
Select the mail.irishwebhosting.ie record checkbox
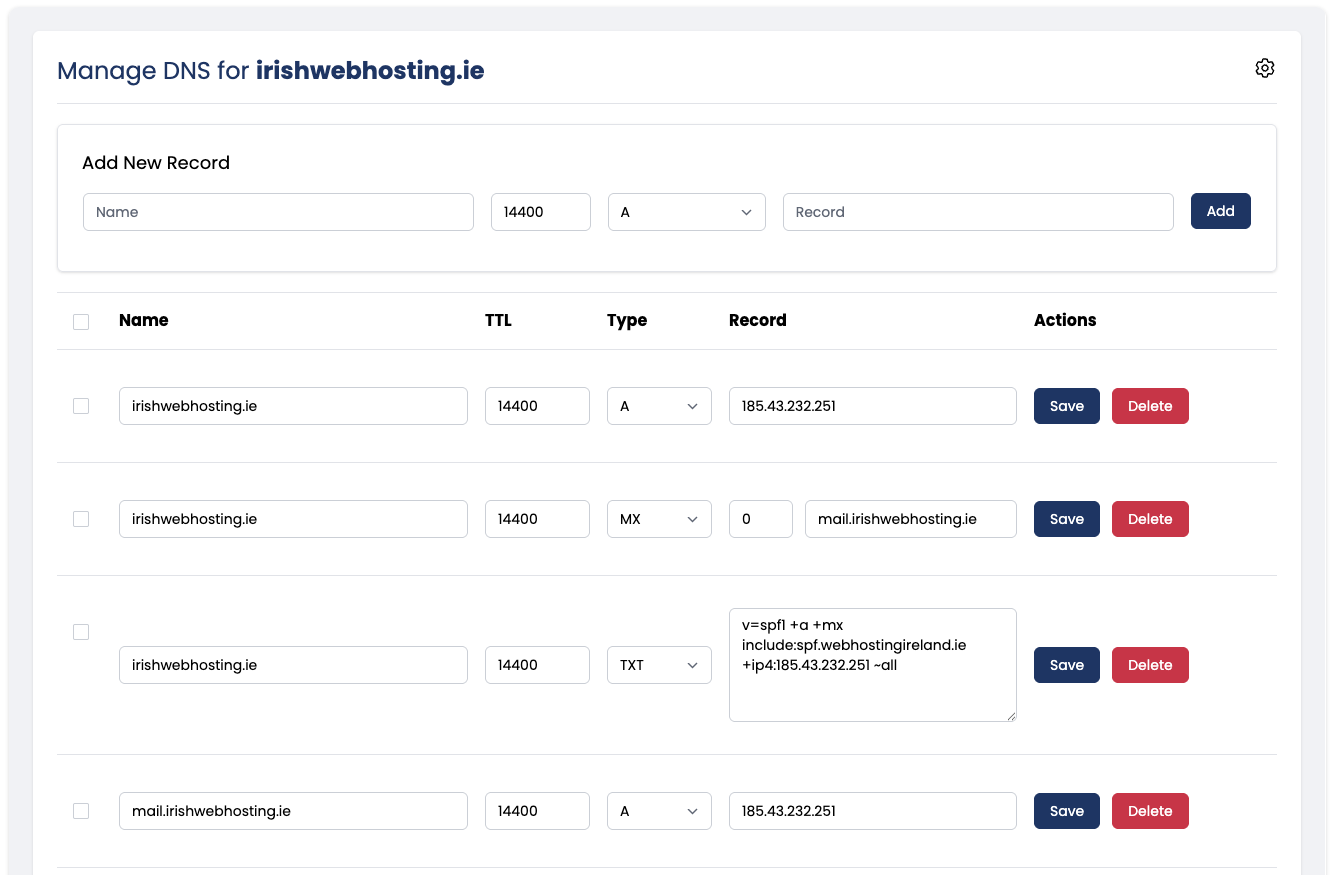click(81, 811)
